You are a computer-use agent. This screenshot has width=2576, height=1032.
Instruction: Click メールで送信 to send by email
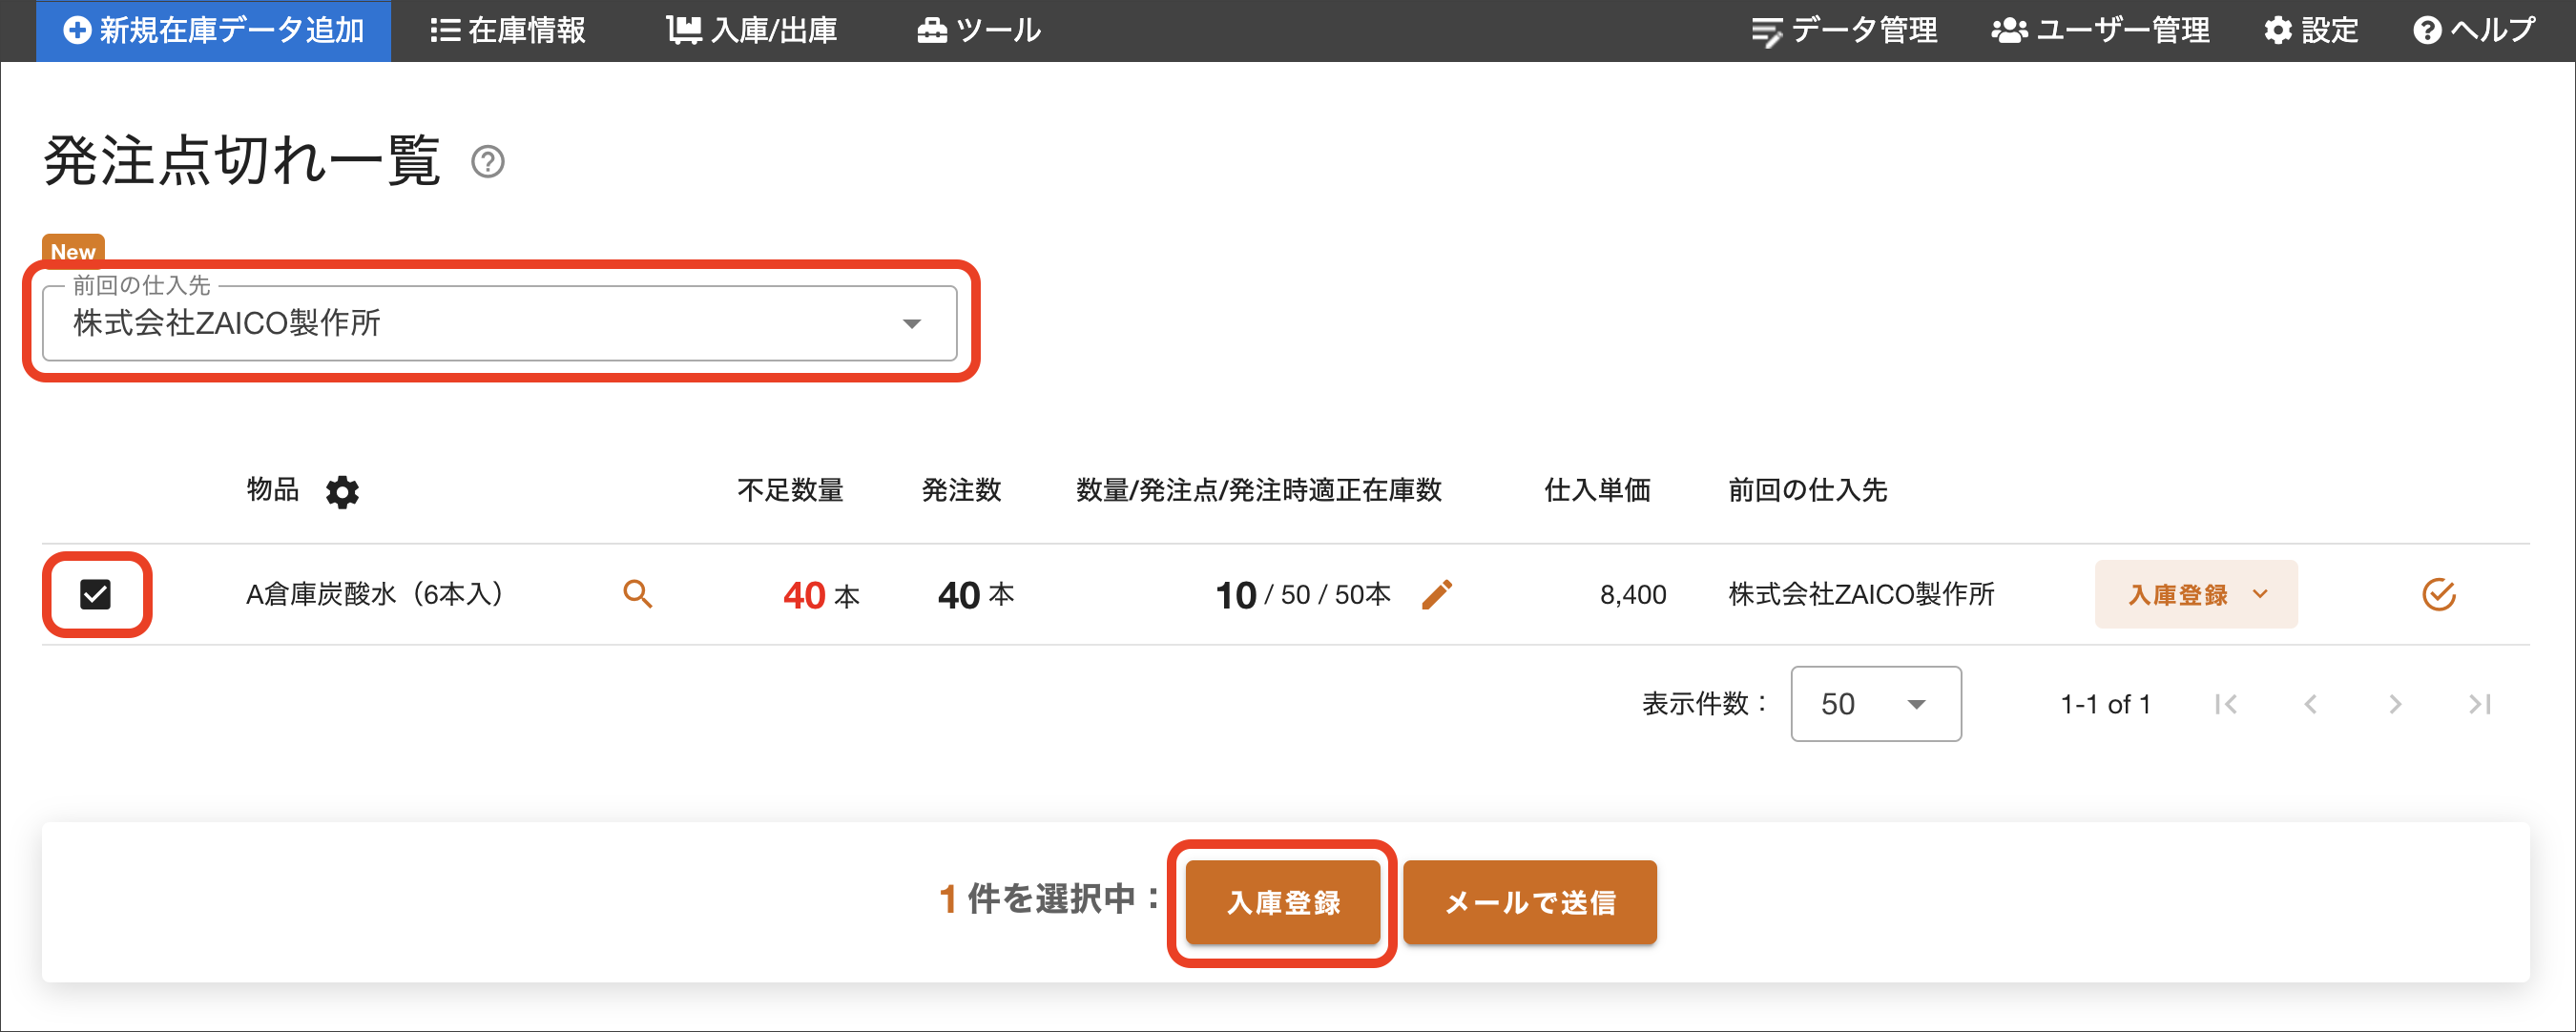tap(1529, 902)
